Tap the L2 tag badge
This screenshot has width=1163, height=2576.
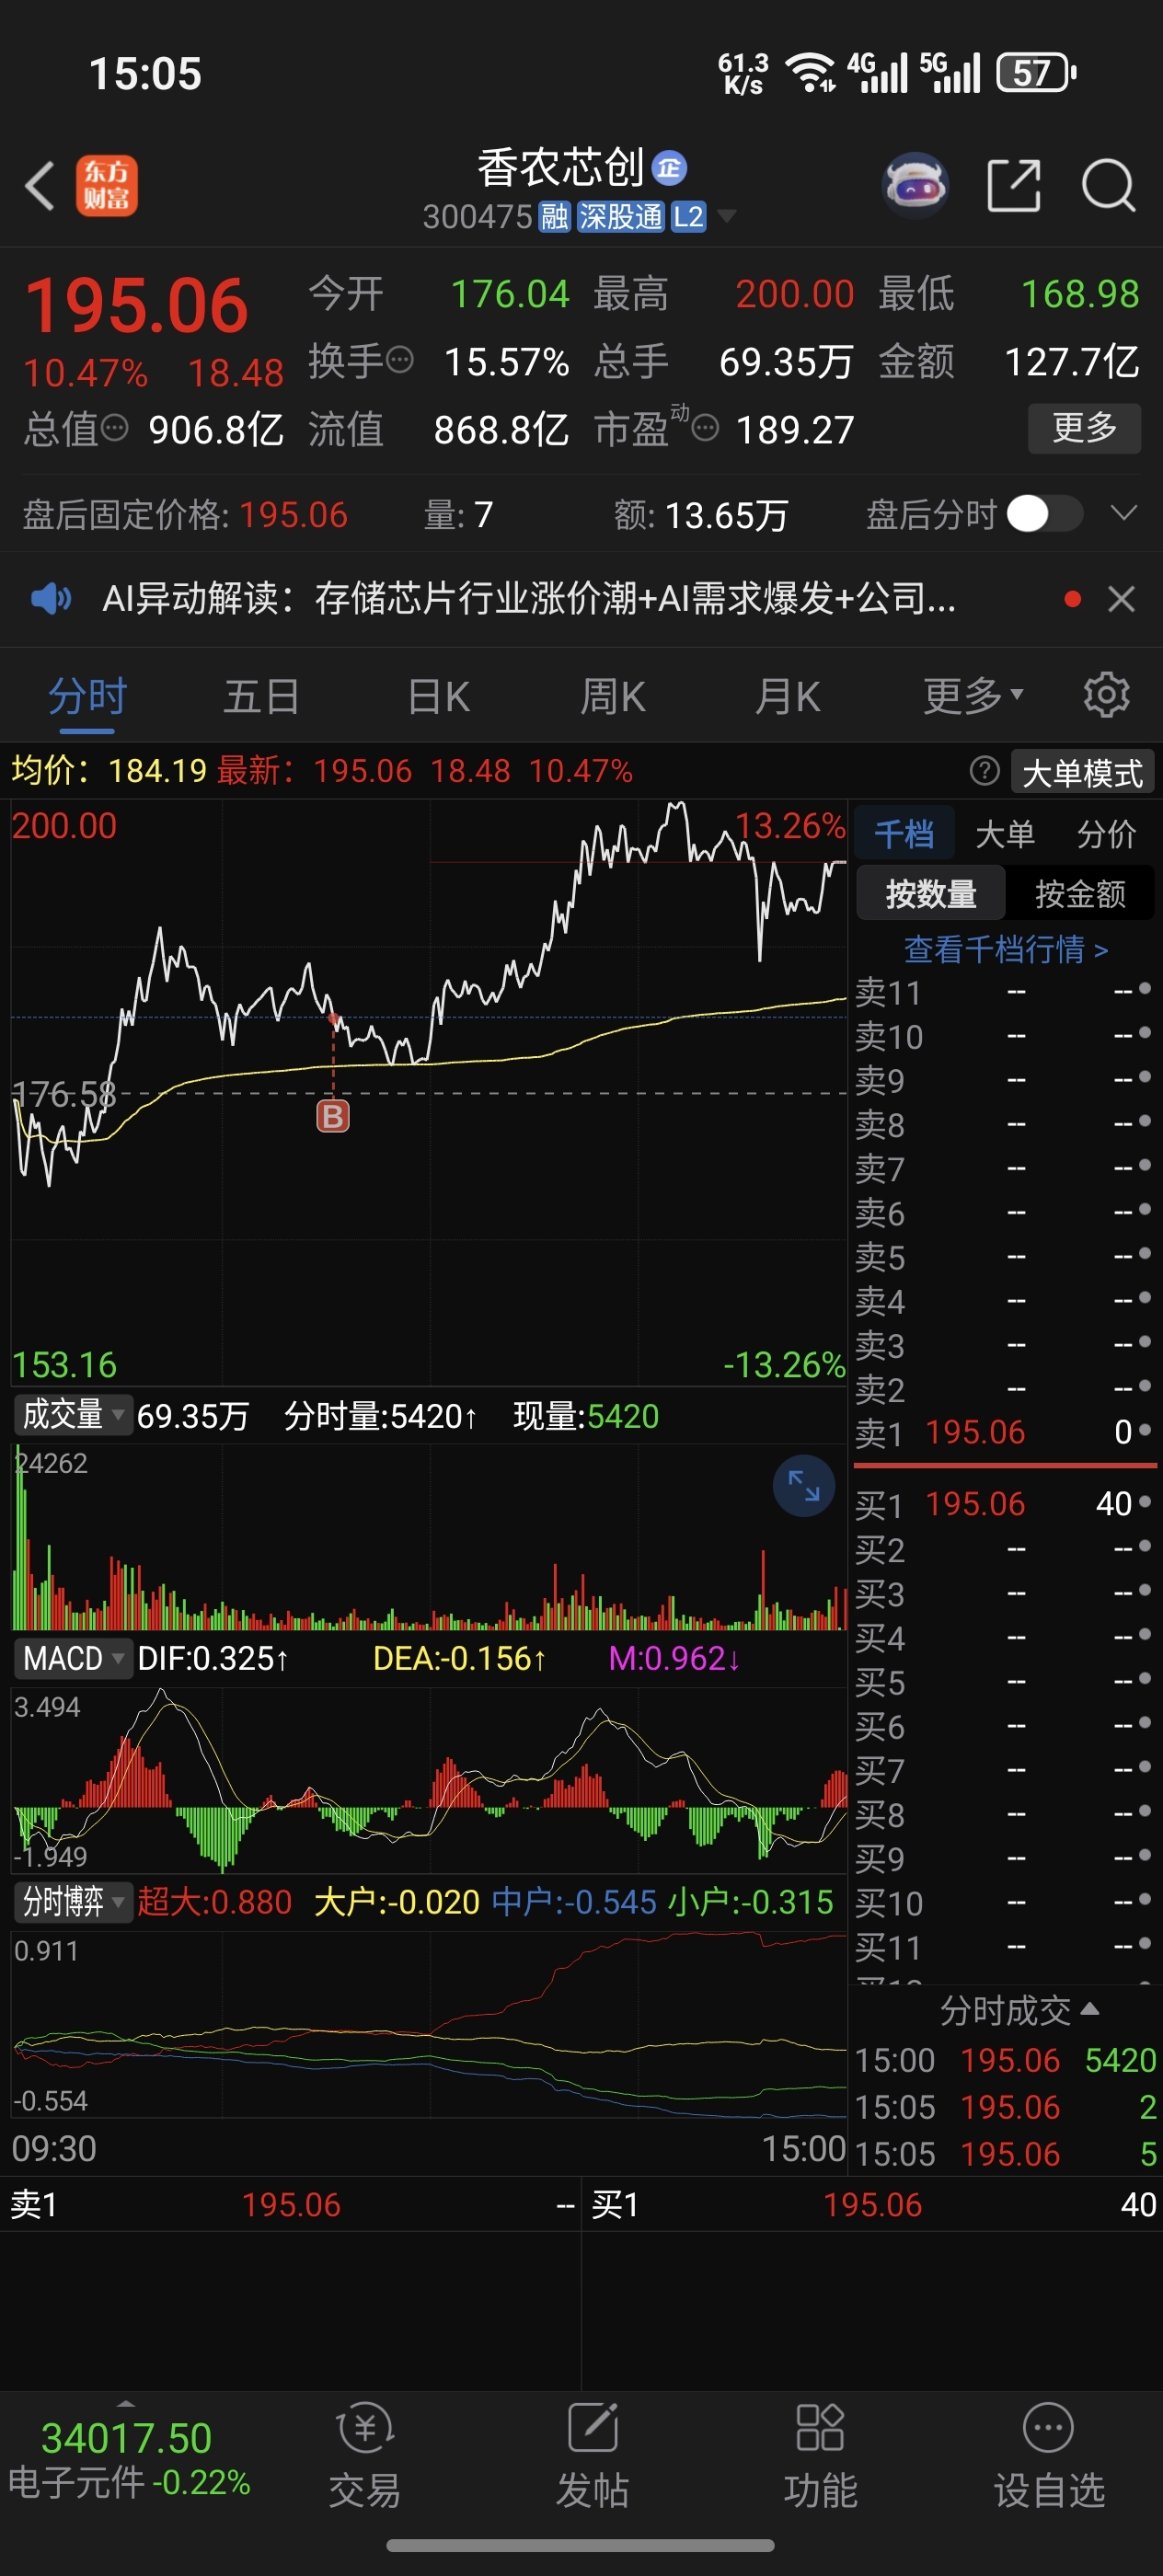[x=688, y=217]
